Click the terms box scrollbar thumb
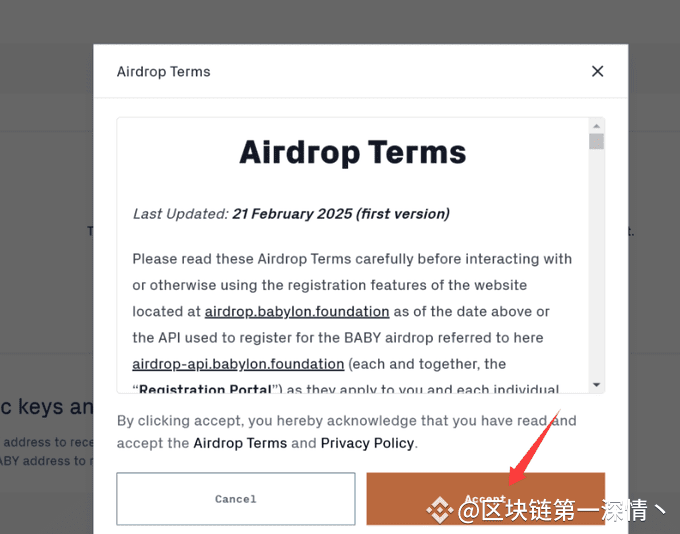 pyautogui.click(x=596, y=141)
